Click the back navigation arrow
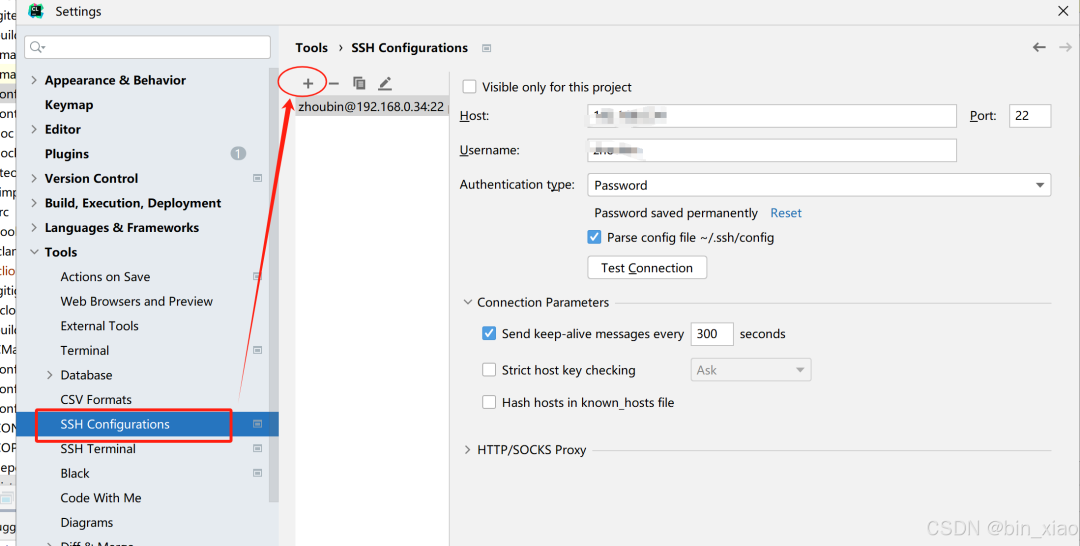 1039,47
